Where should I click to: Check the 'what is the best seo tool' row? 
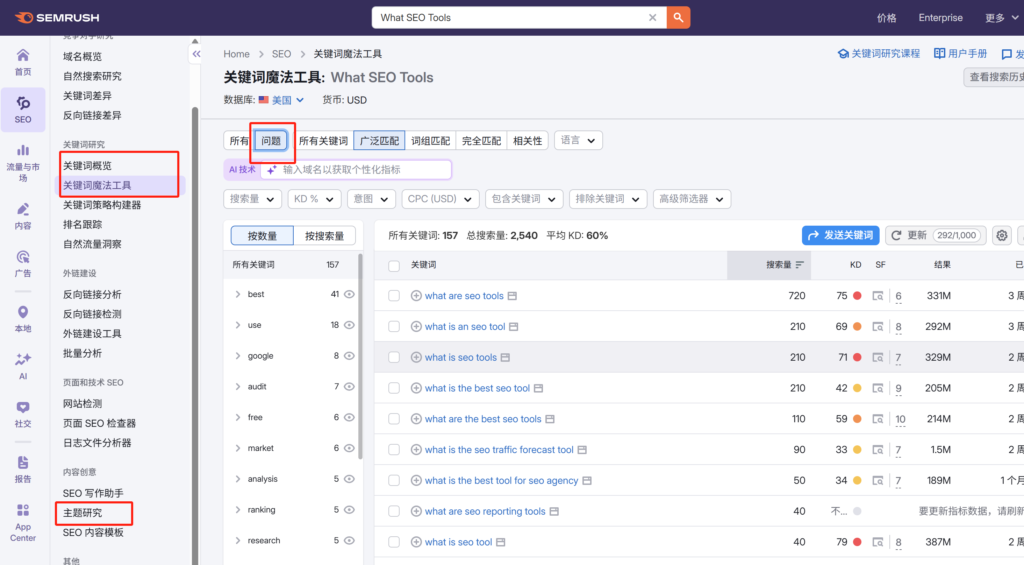coord(394,388)
